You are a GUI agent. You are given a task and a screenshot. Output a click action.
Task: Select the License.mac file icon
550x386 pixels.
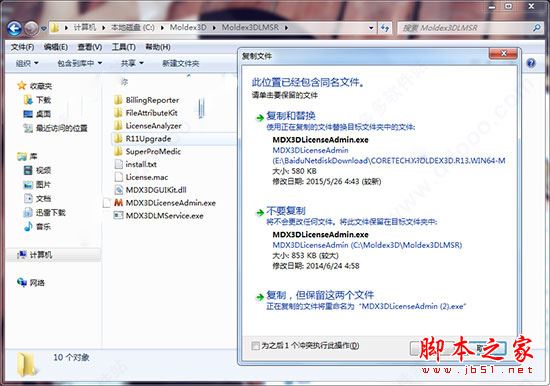pyautogui.click(x=118, y=177)
